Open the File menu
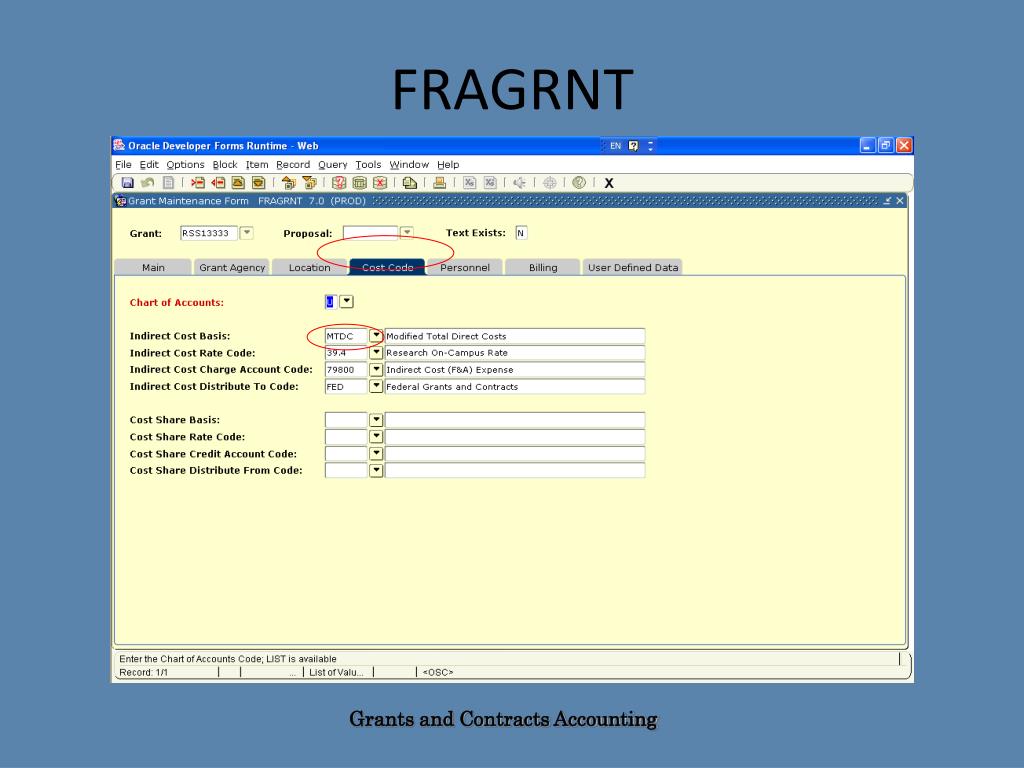 coord(123,165)
